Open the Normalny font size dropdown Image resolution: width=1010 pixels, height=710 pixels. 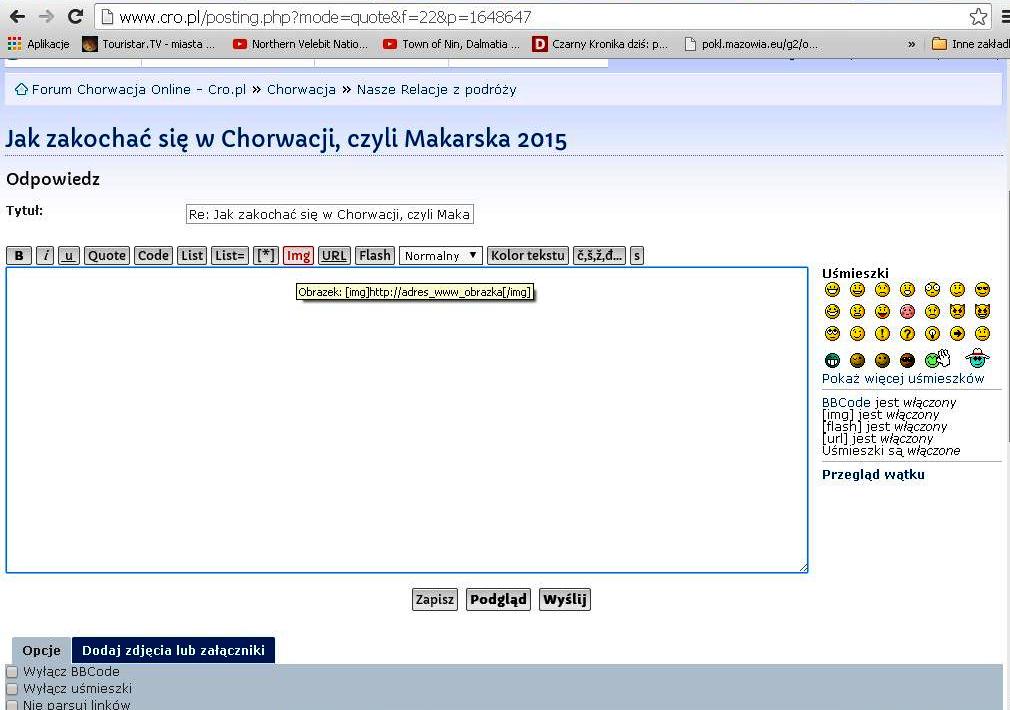[440, 256]
